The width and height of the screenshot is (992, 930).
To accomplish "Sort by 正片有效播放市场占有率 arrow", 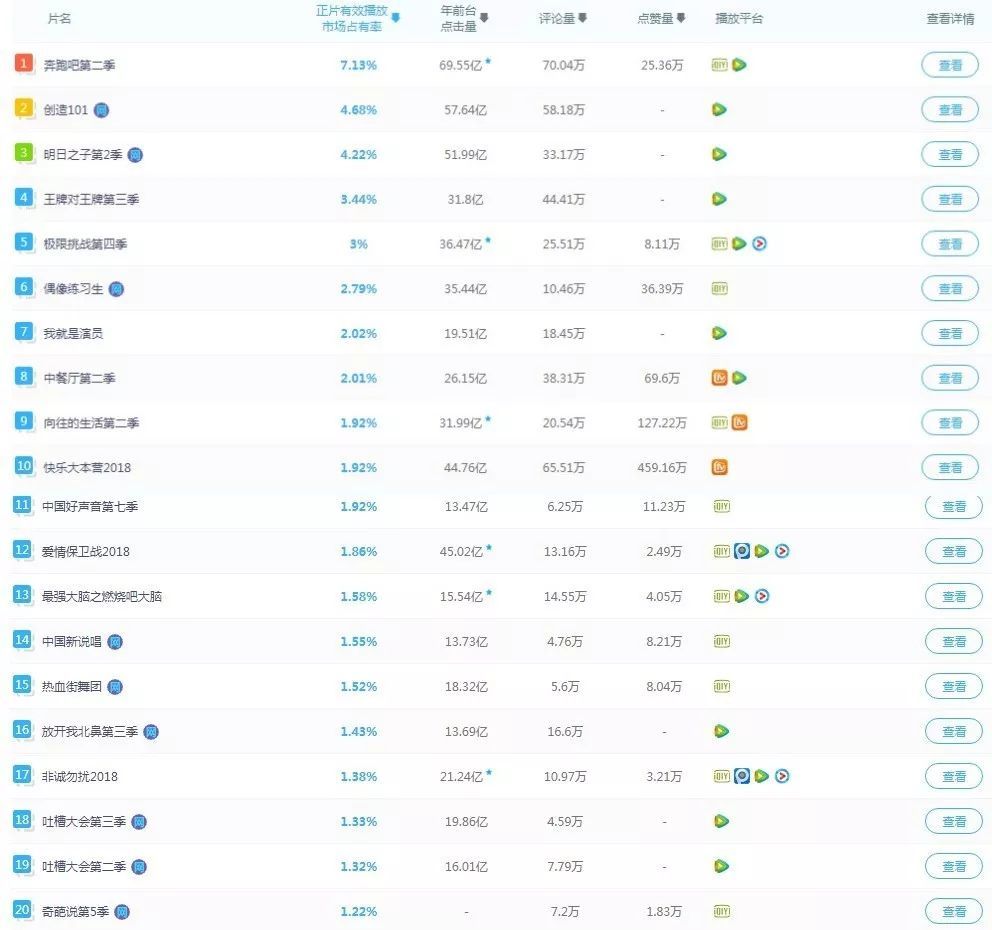I will (x=395, y=18).
